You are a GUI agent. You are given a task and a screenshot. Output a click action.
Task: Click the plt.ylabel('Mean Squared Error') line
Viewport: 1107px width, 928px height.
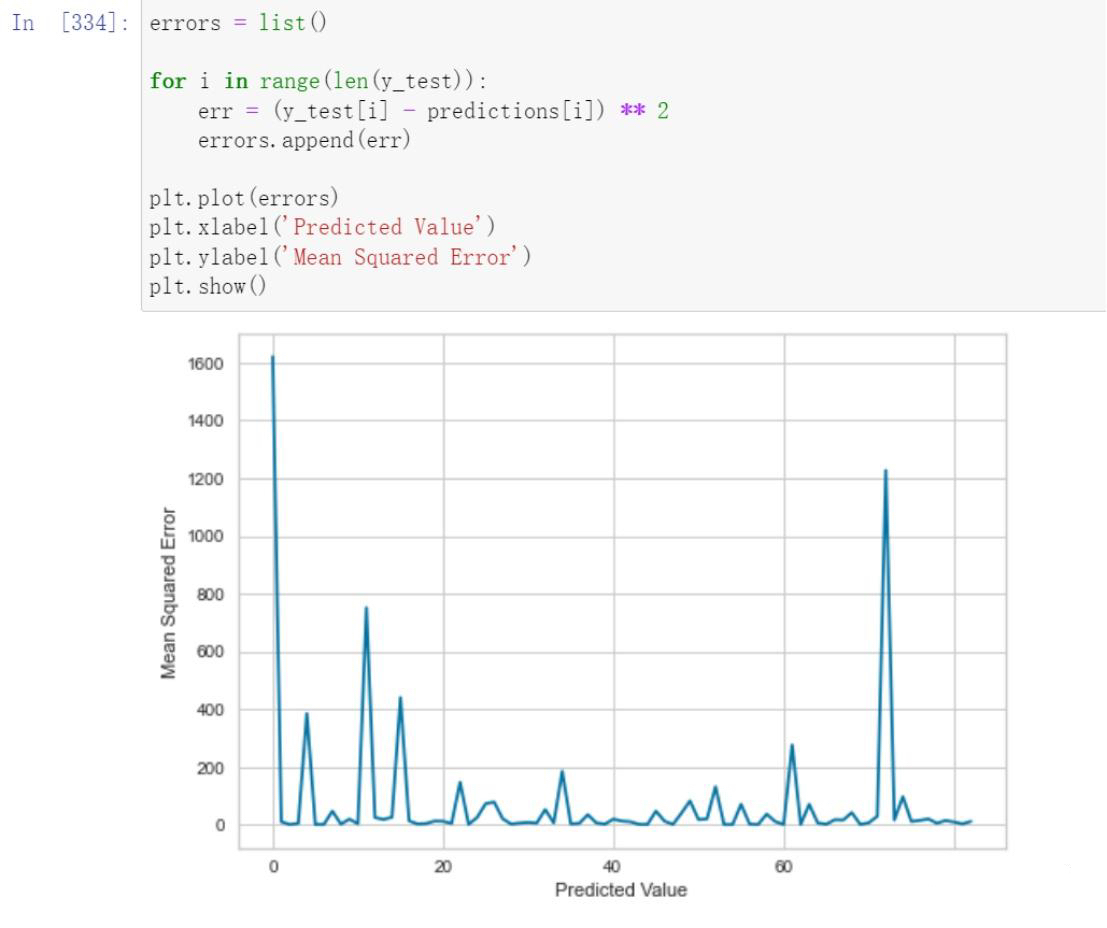coord(340,256)
